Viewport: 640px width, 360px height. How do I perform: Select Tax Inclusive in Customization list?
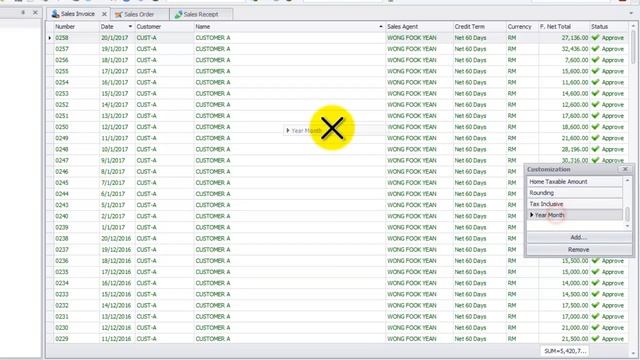(x=574, y=204)
